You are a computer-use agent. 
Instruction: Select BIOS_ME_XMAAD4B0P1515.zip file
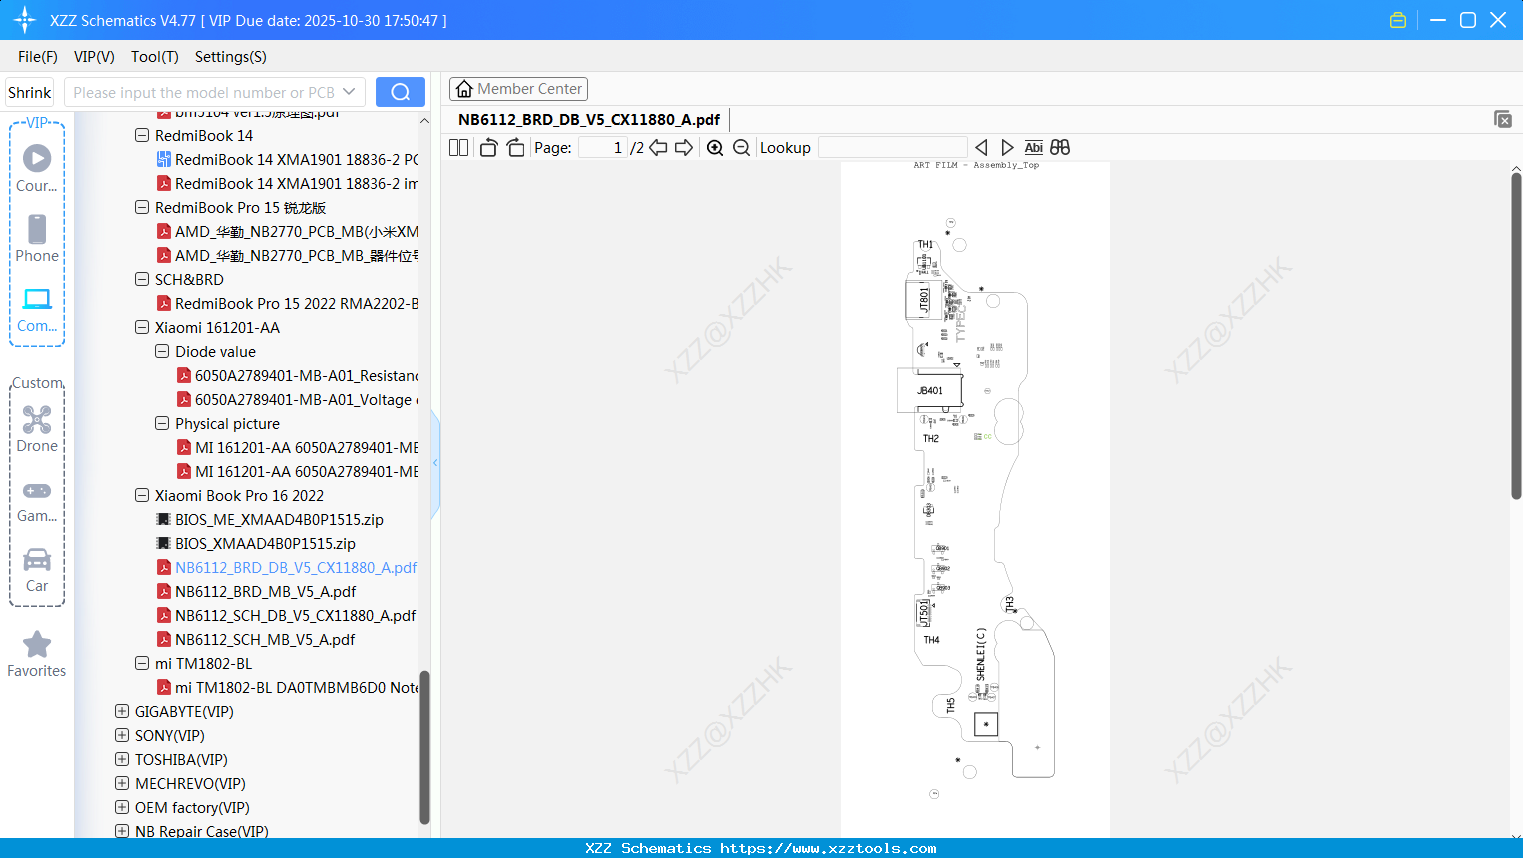279,519
